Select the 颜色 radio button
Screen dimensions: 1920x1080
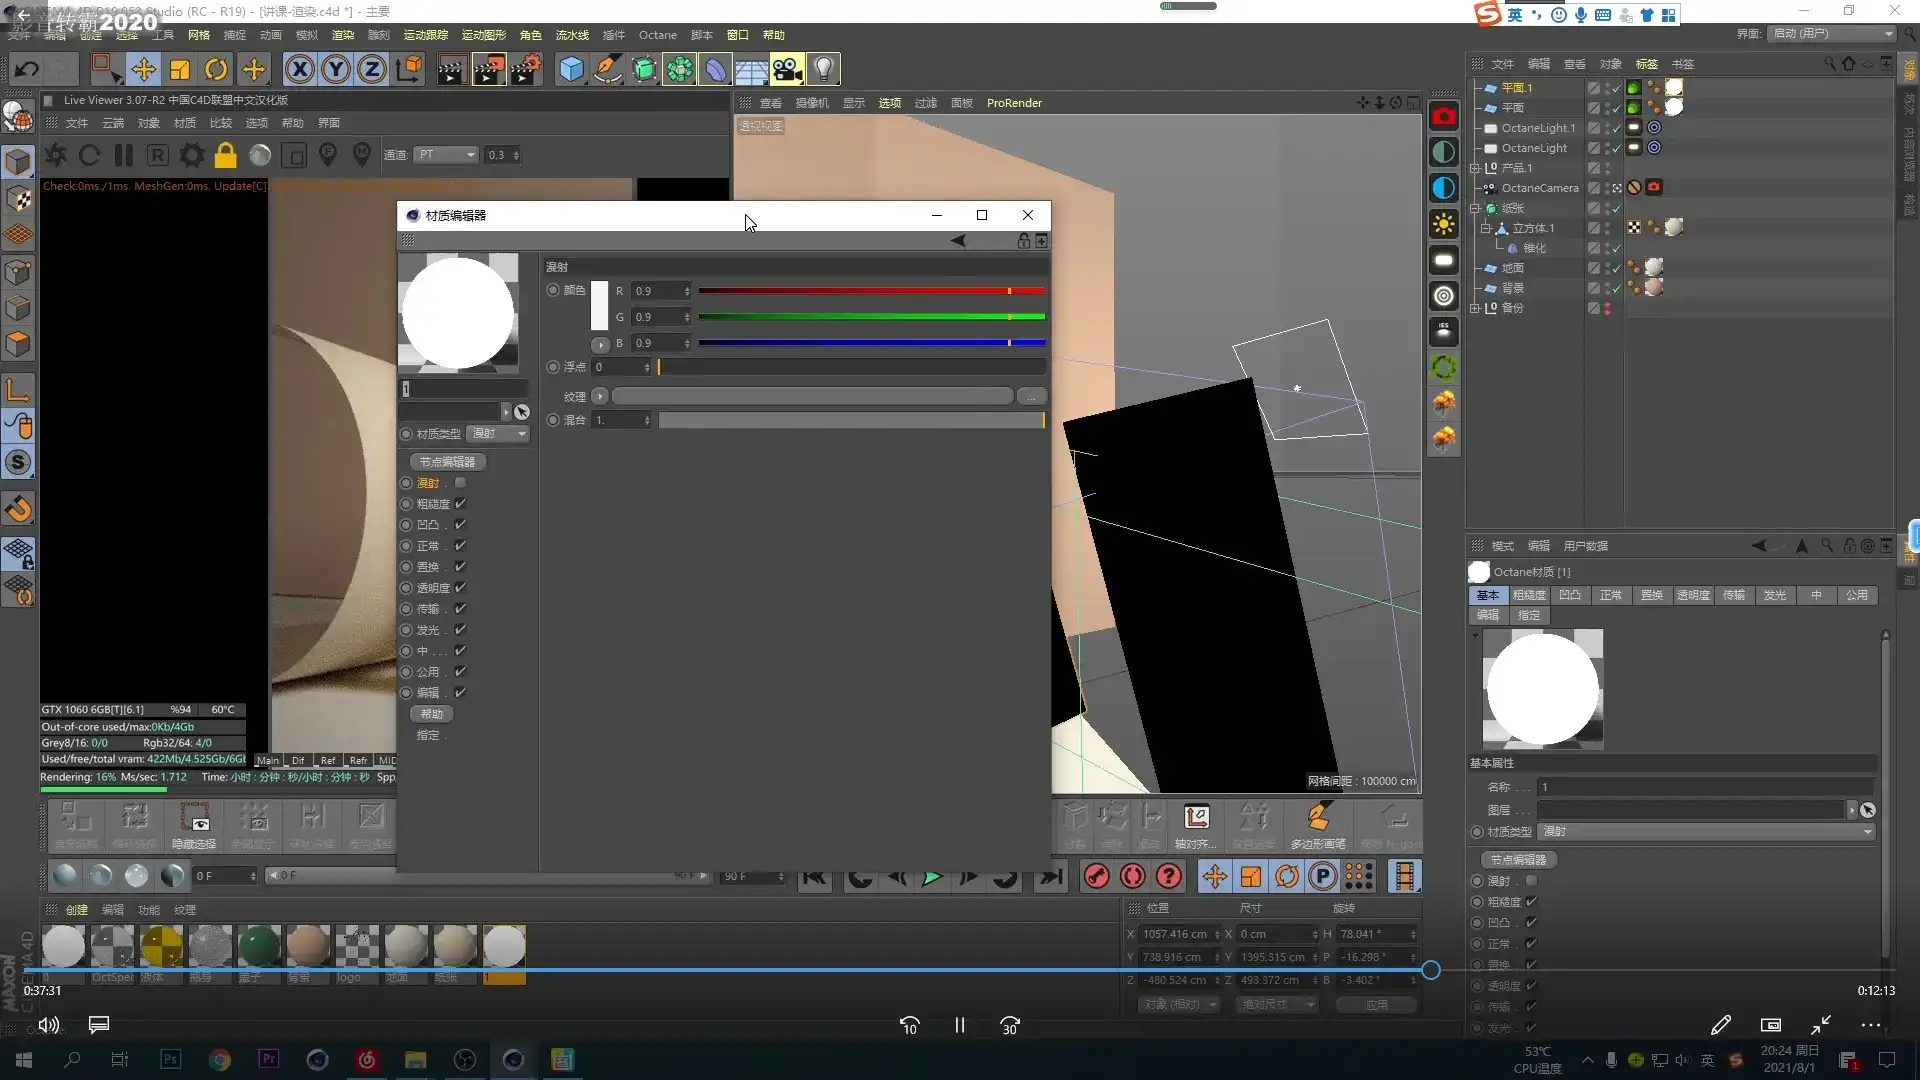(x=553, y=290)
